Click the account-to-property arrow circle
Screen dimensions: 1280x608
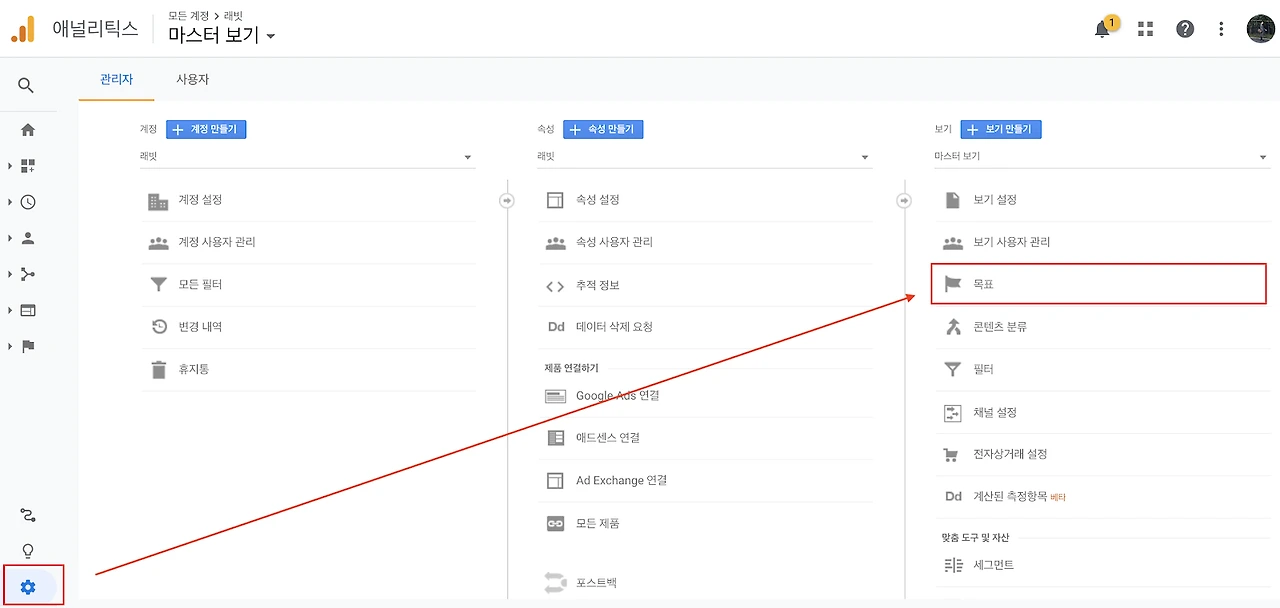tap(507, 201)
